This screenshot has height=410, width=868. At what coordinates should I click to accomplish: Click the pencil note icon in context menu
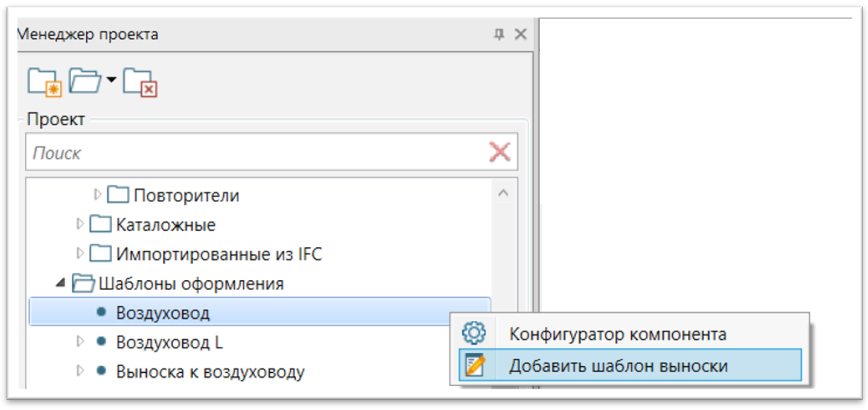(x=476, y=365)
